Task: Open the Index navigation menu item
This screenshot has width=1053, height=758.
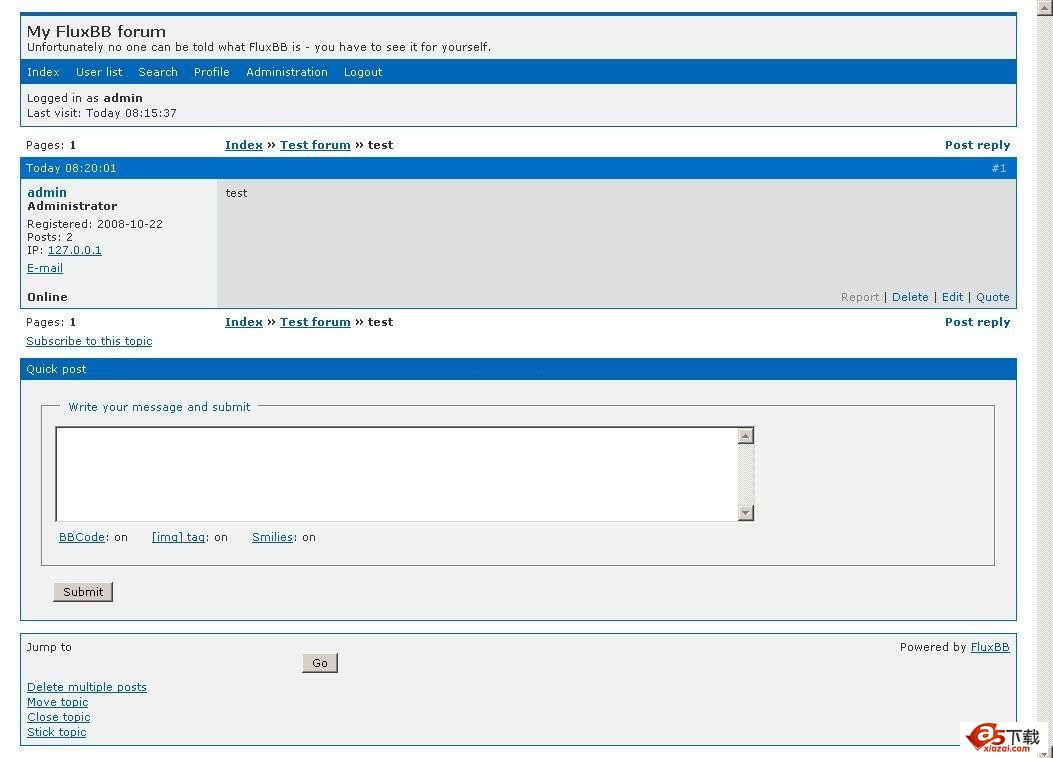Action: click(x=43, y=72)
